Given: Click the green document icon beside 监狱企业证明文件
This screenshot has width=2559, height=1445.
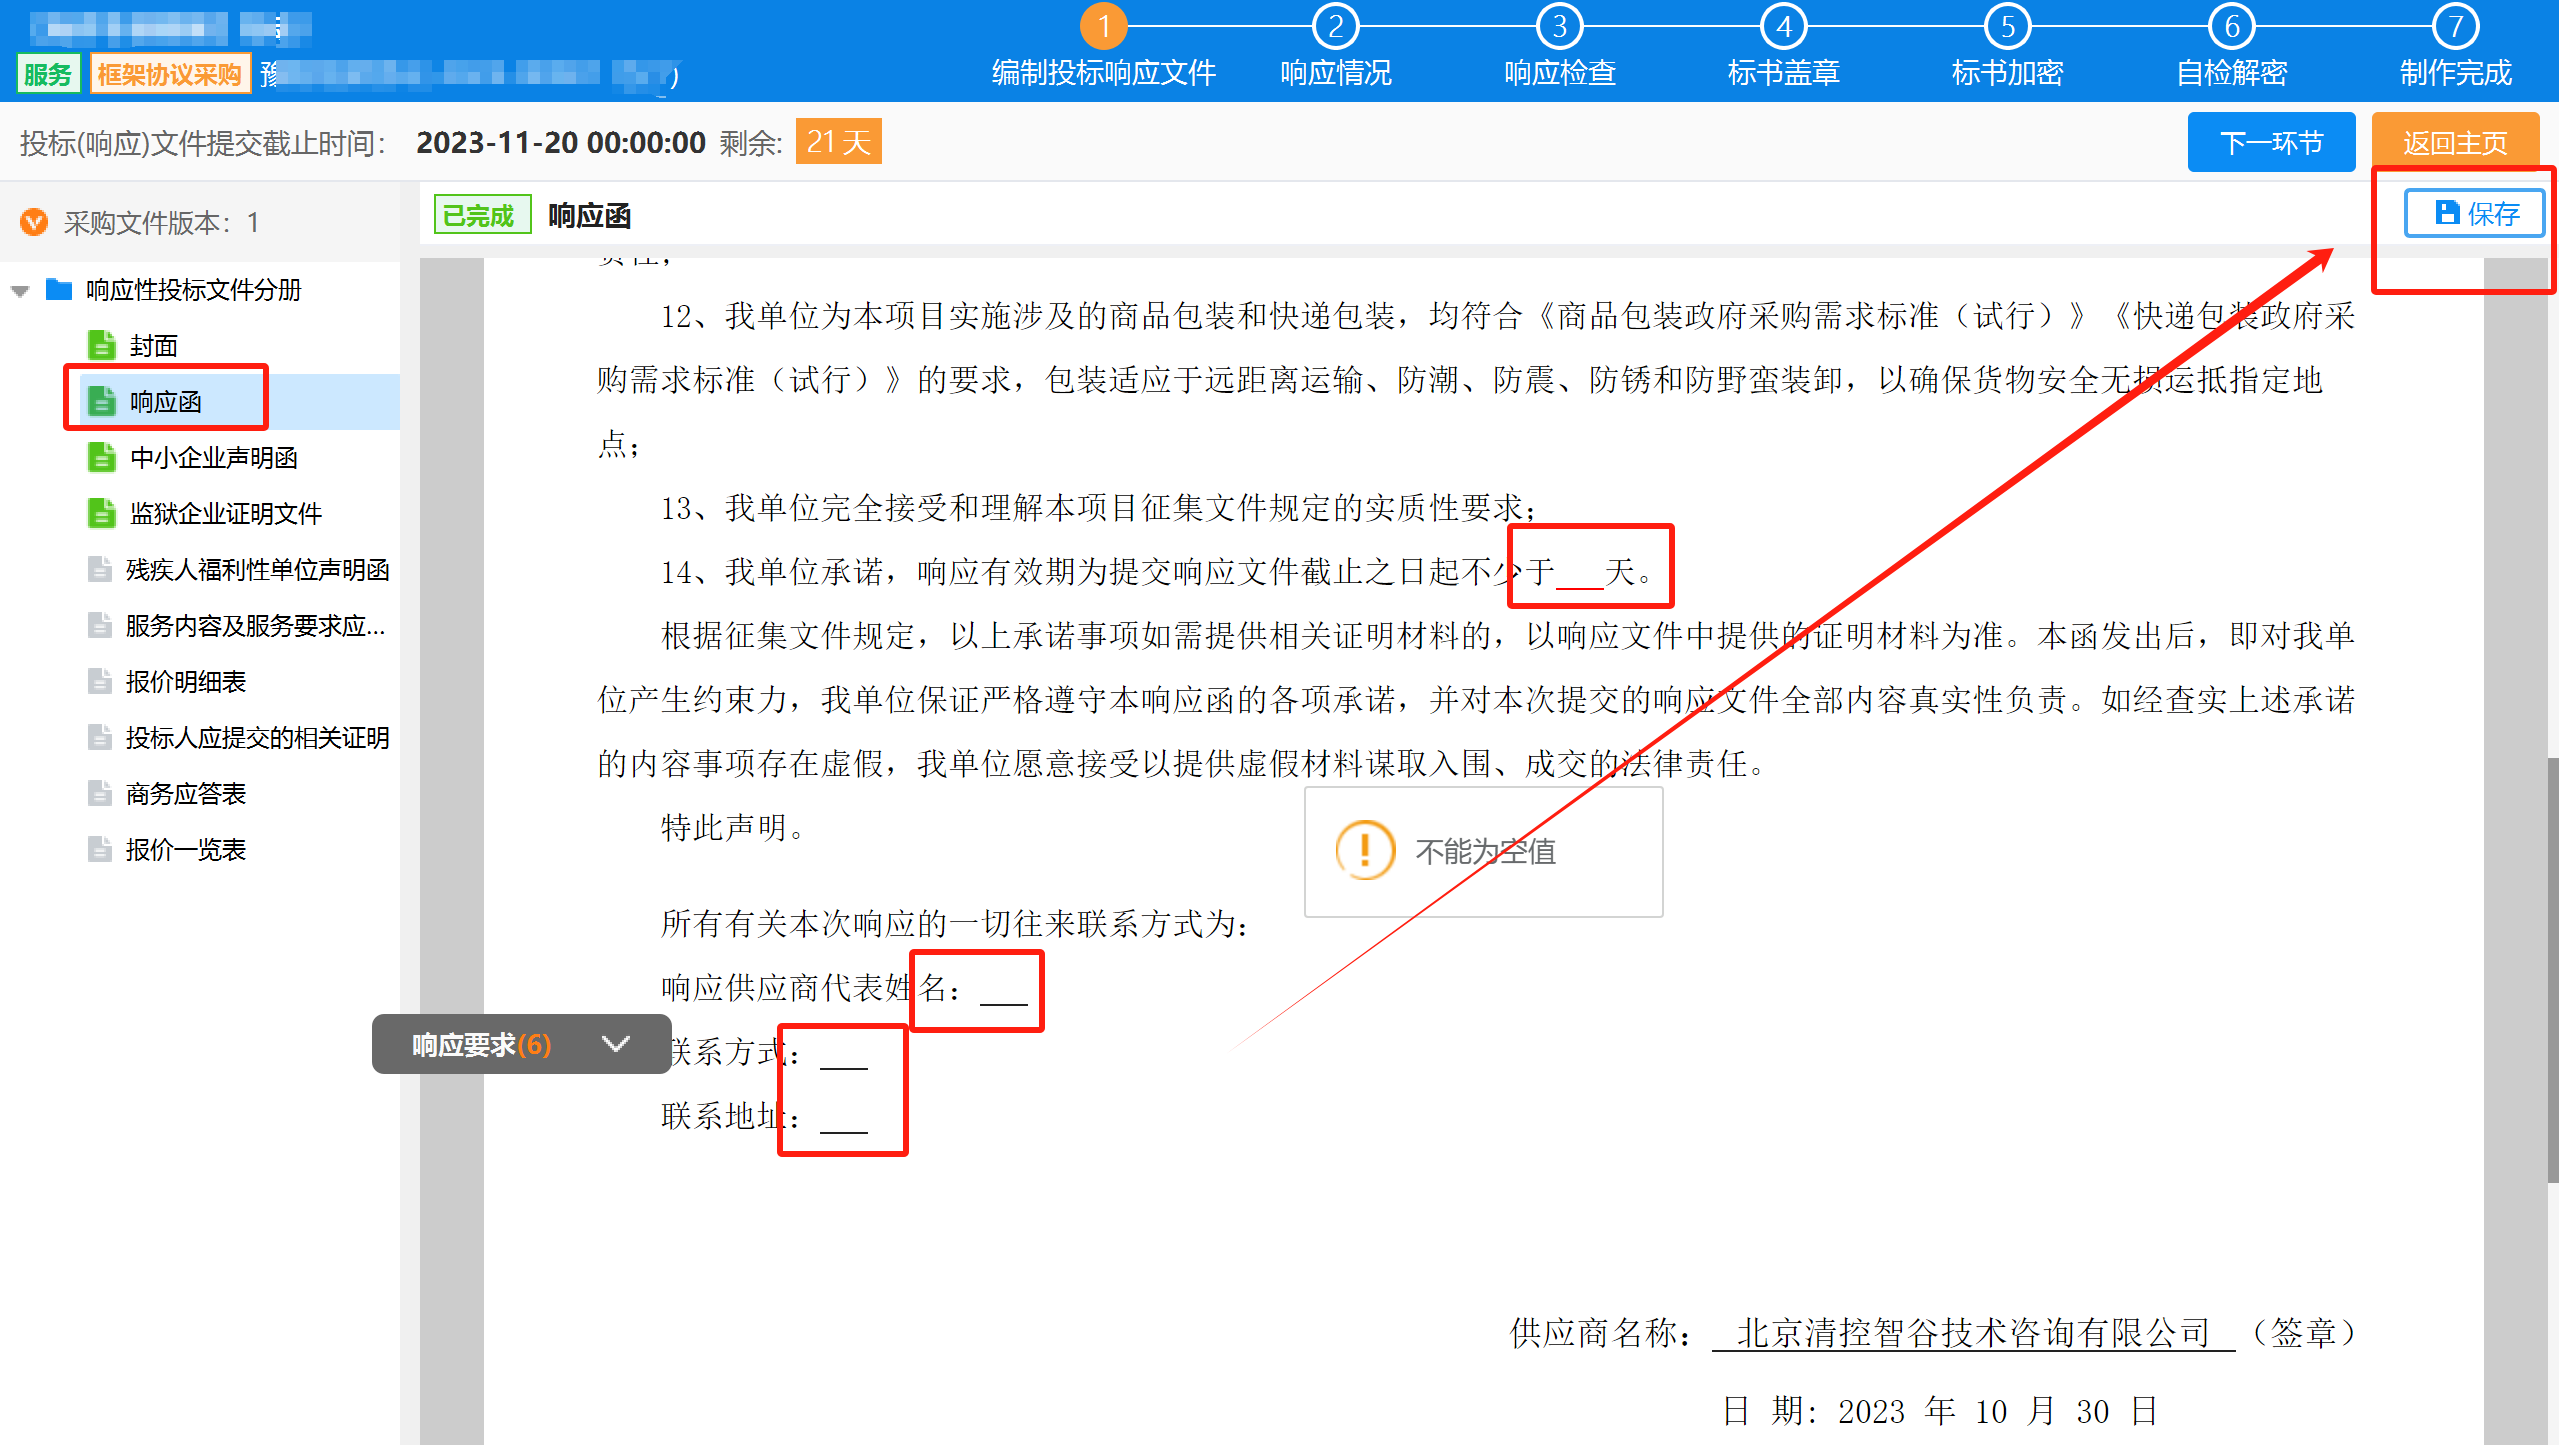Looking at the screenshot, I should pyautogui.click(x=101, y=513).
